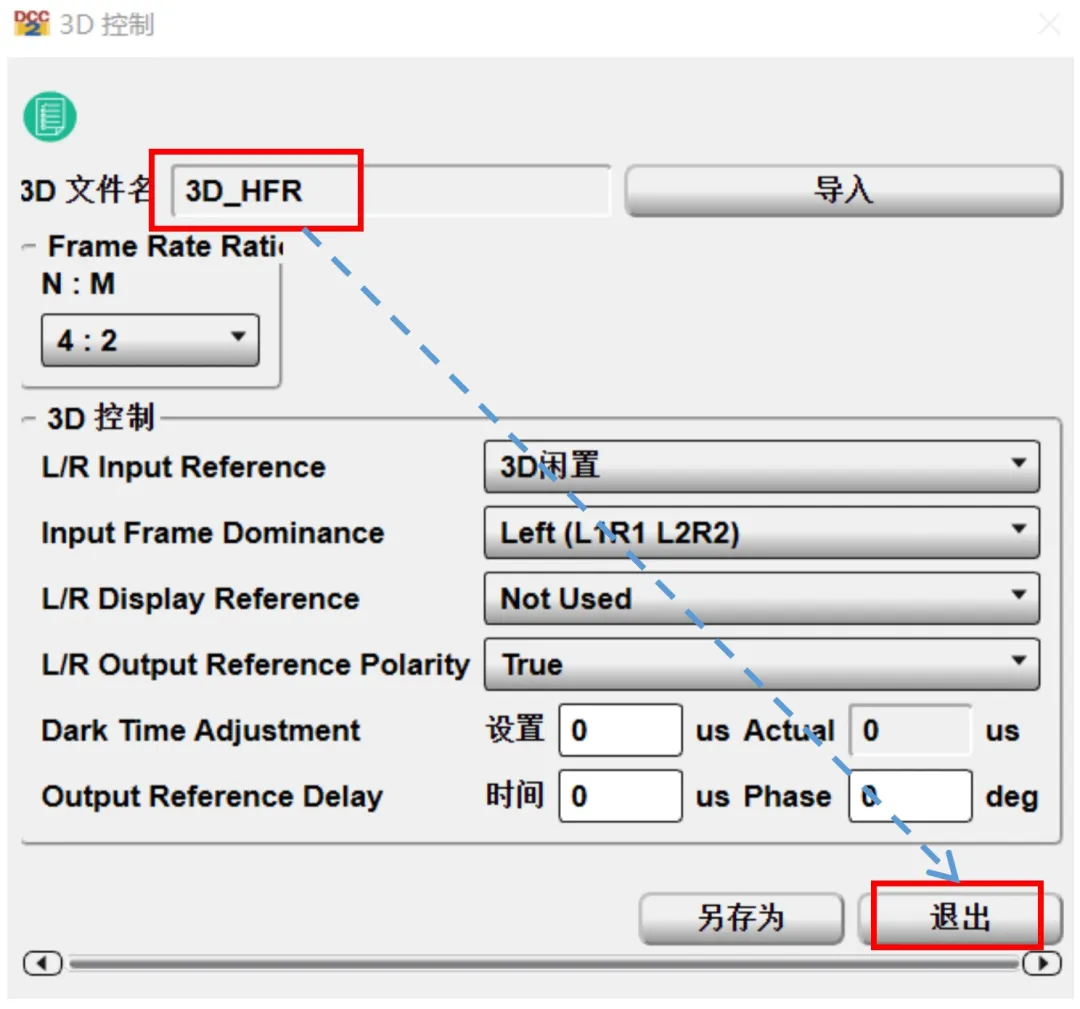Viewport: 1080px width, 1009px height.
Task: Close the 3D 控制 window
Action: click(x=1049, y=24)
